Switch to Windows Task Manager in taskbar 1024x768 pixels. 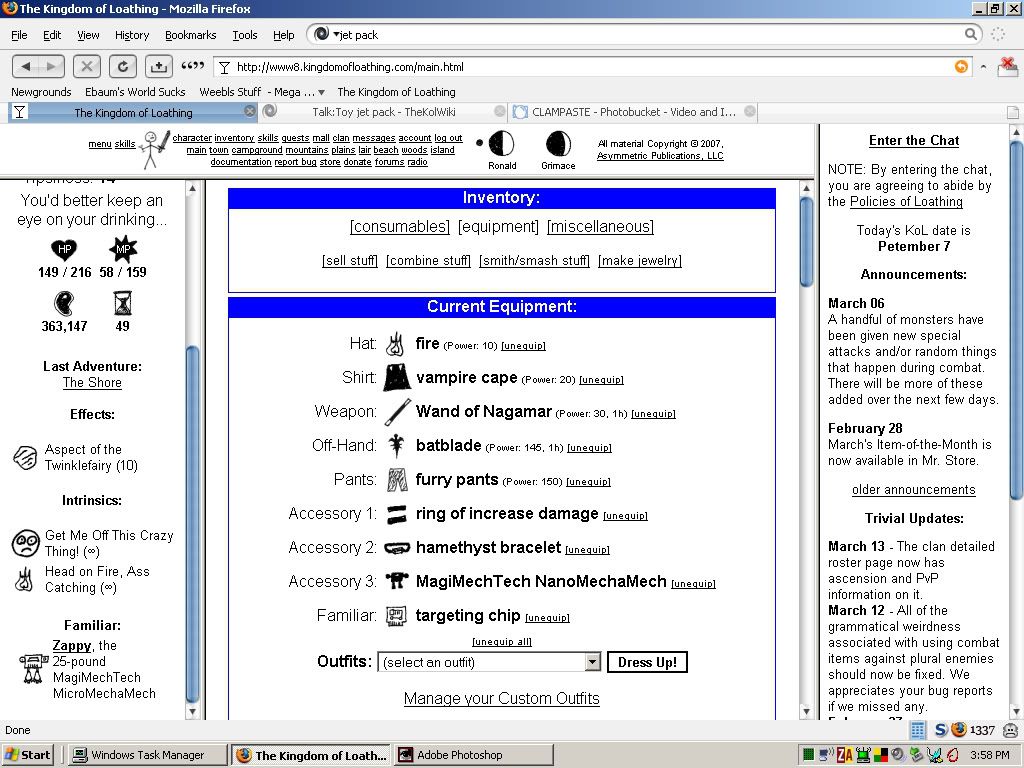click(x=148, y=755)
